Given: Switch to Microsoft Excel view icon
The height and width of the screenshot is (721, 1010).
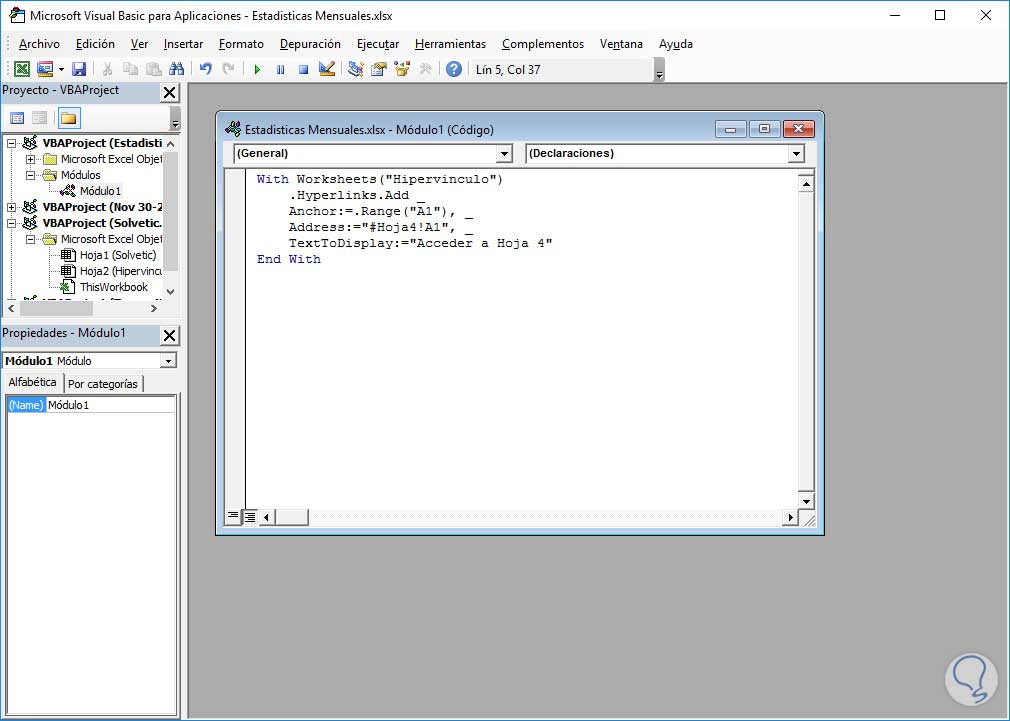Looking at the screenshot, I should [x=21, y=69].
